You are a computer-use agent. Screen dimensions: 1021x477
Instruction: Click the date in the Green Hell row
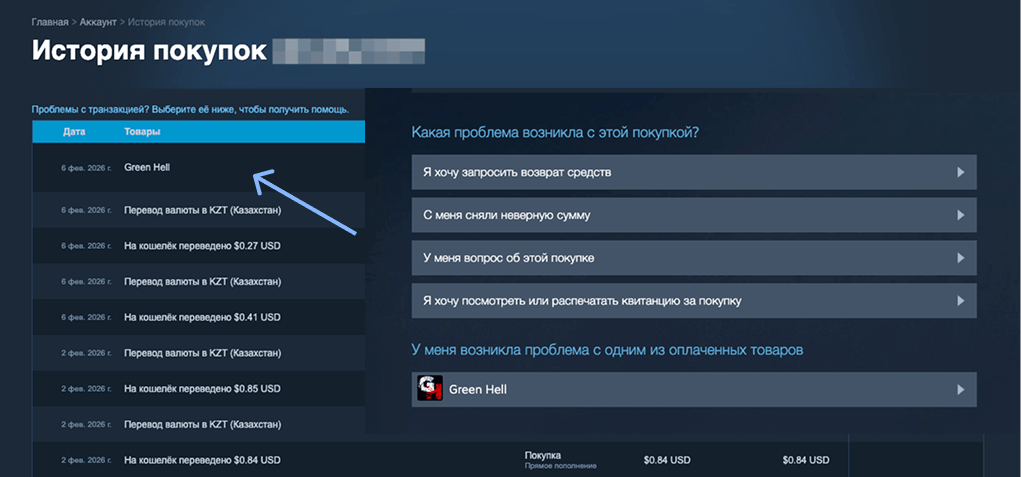point(88,168)
